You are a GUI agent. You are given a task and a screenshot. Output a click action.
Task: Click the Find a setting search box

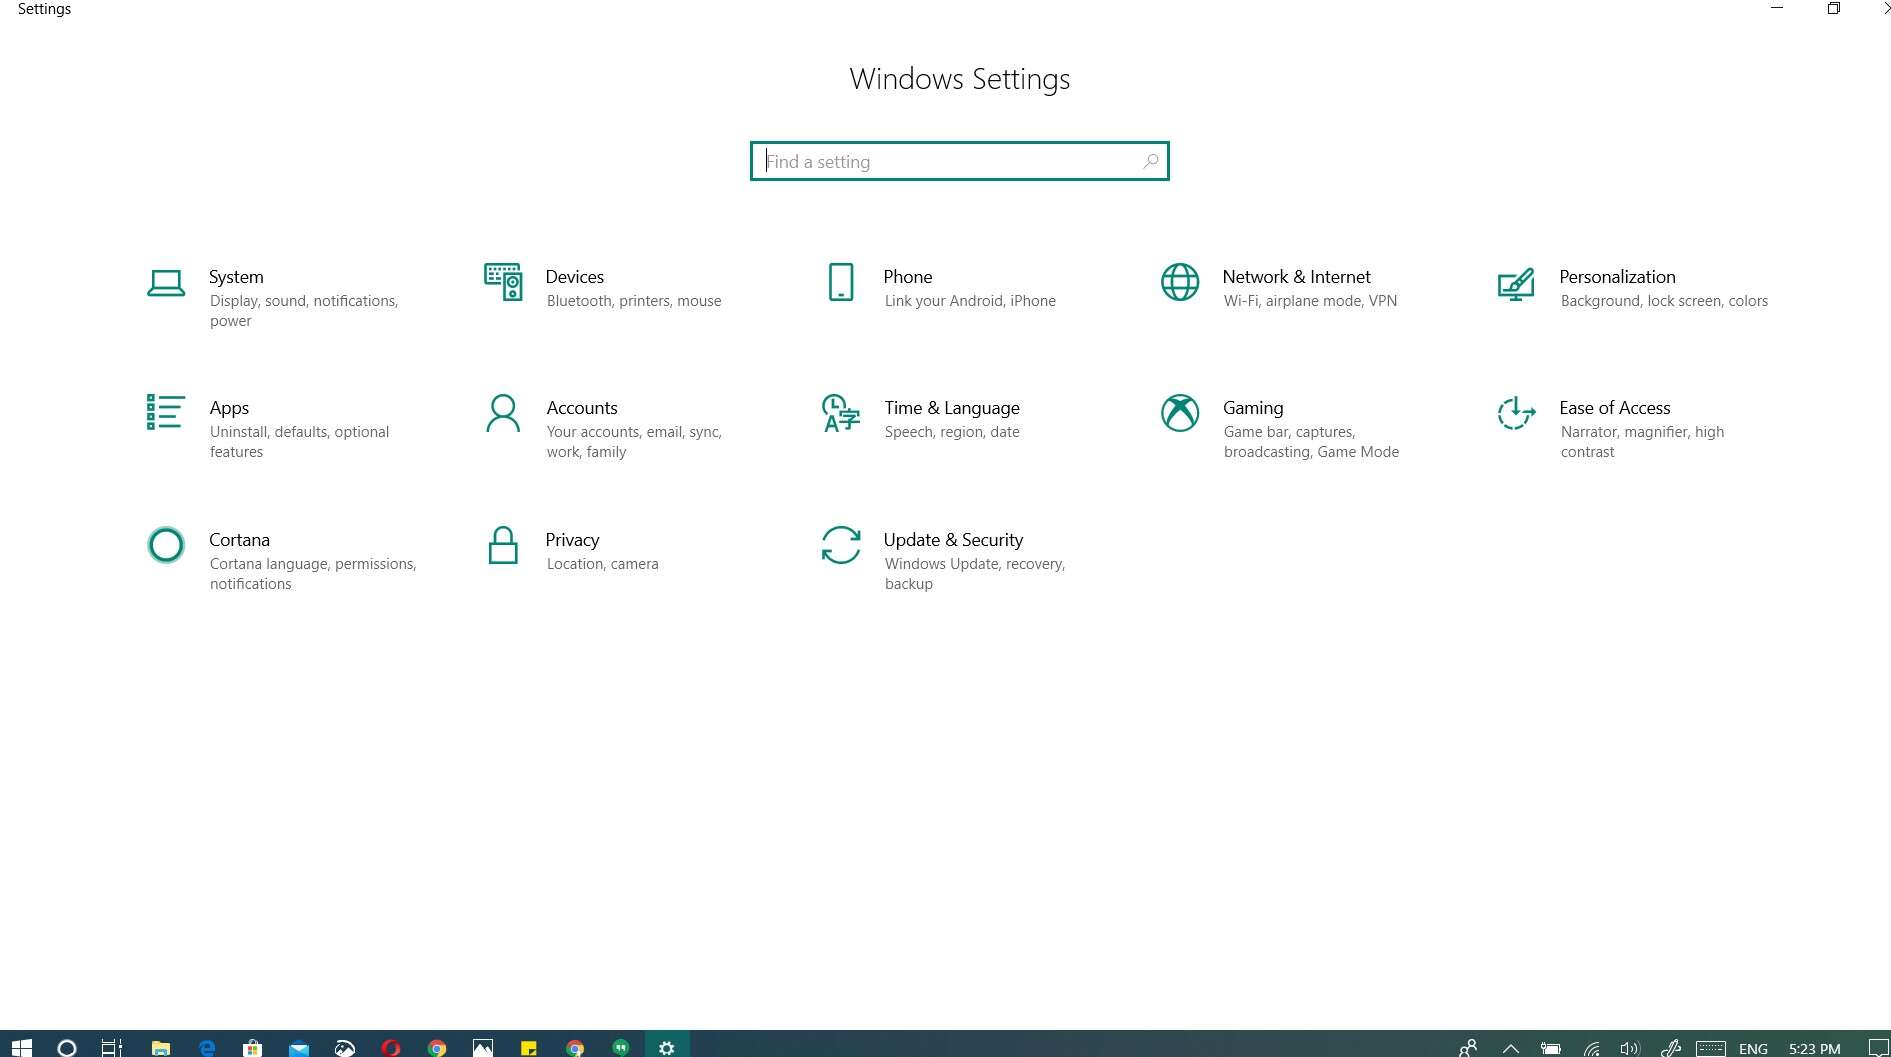click(958, 161)
